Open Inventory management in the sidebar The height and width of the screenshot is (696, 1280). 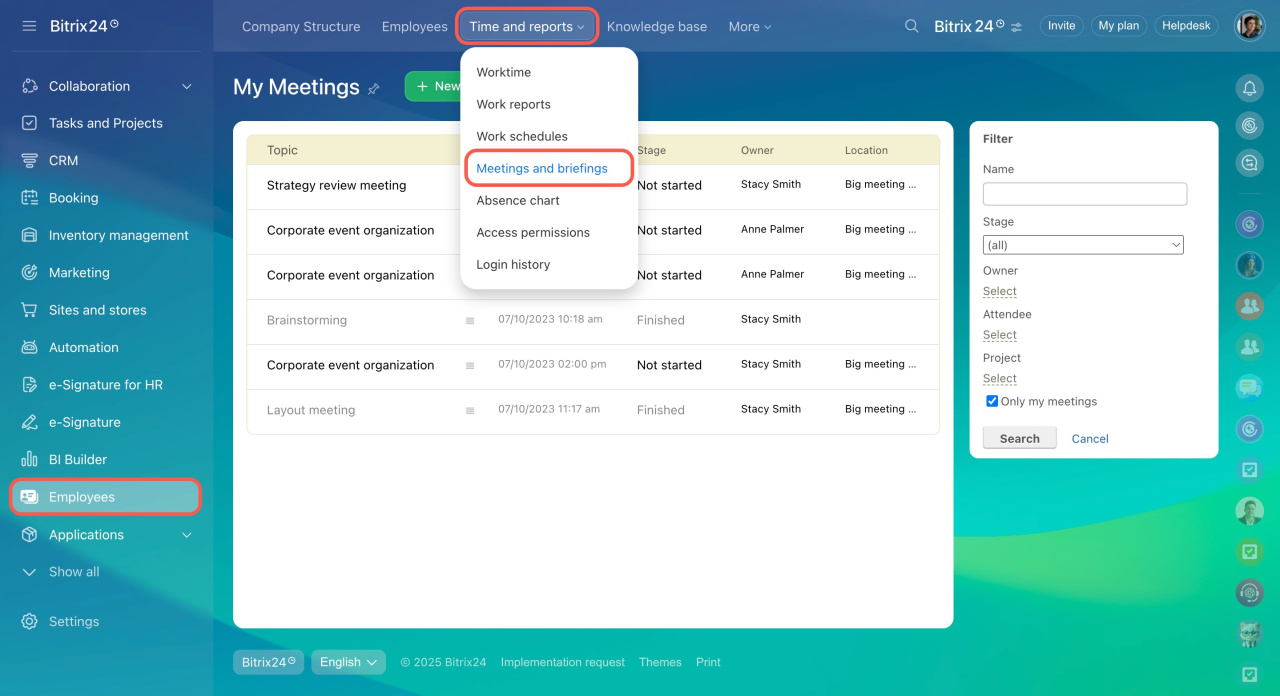pos(118,235)
